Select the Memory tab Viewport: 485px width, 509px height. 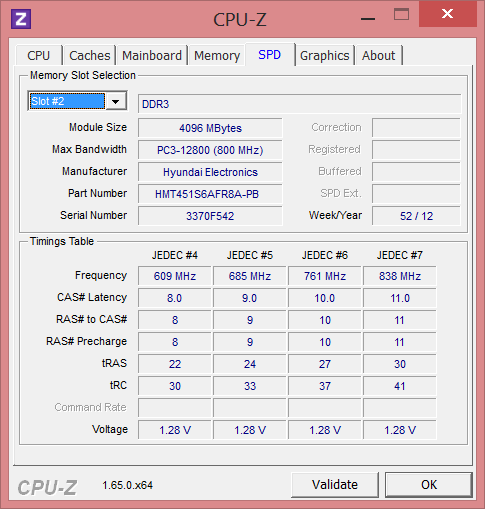tap(217, 55)
